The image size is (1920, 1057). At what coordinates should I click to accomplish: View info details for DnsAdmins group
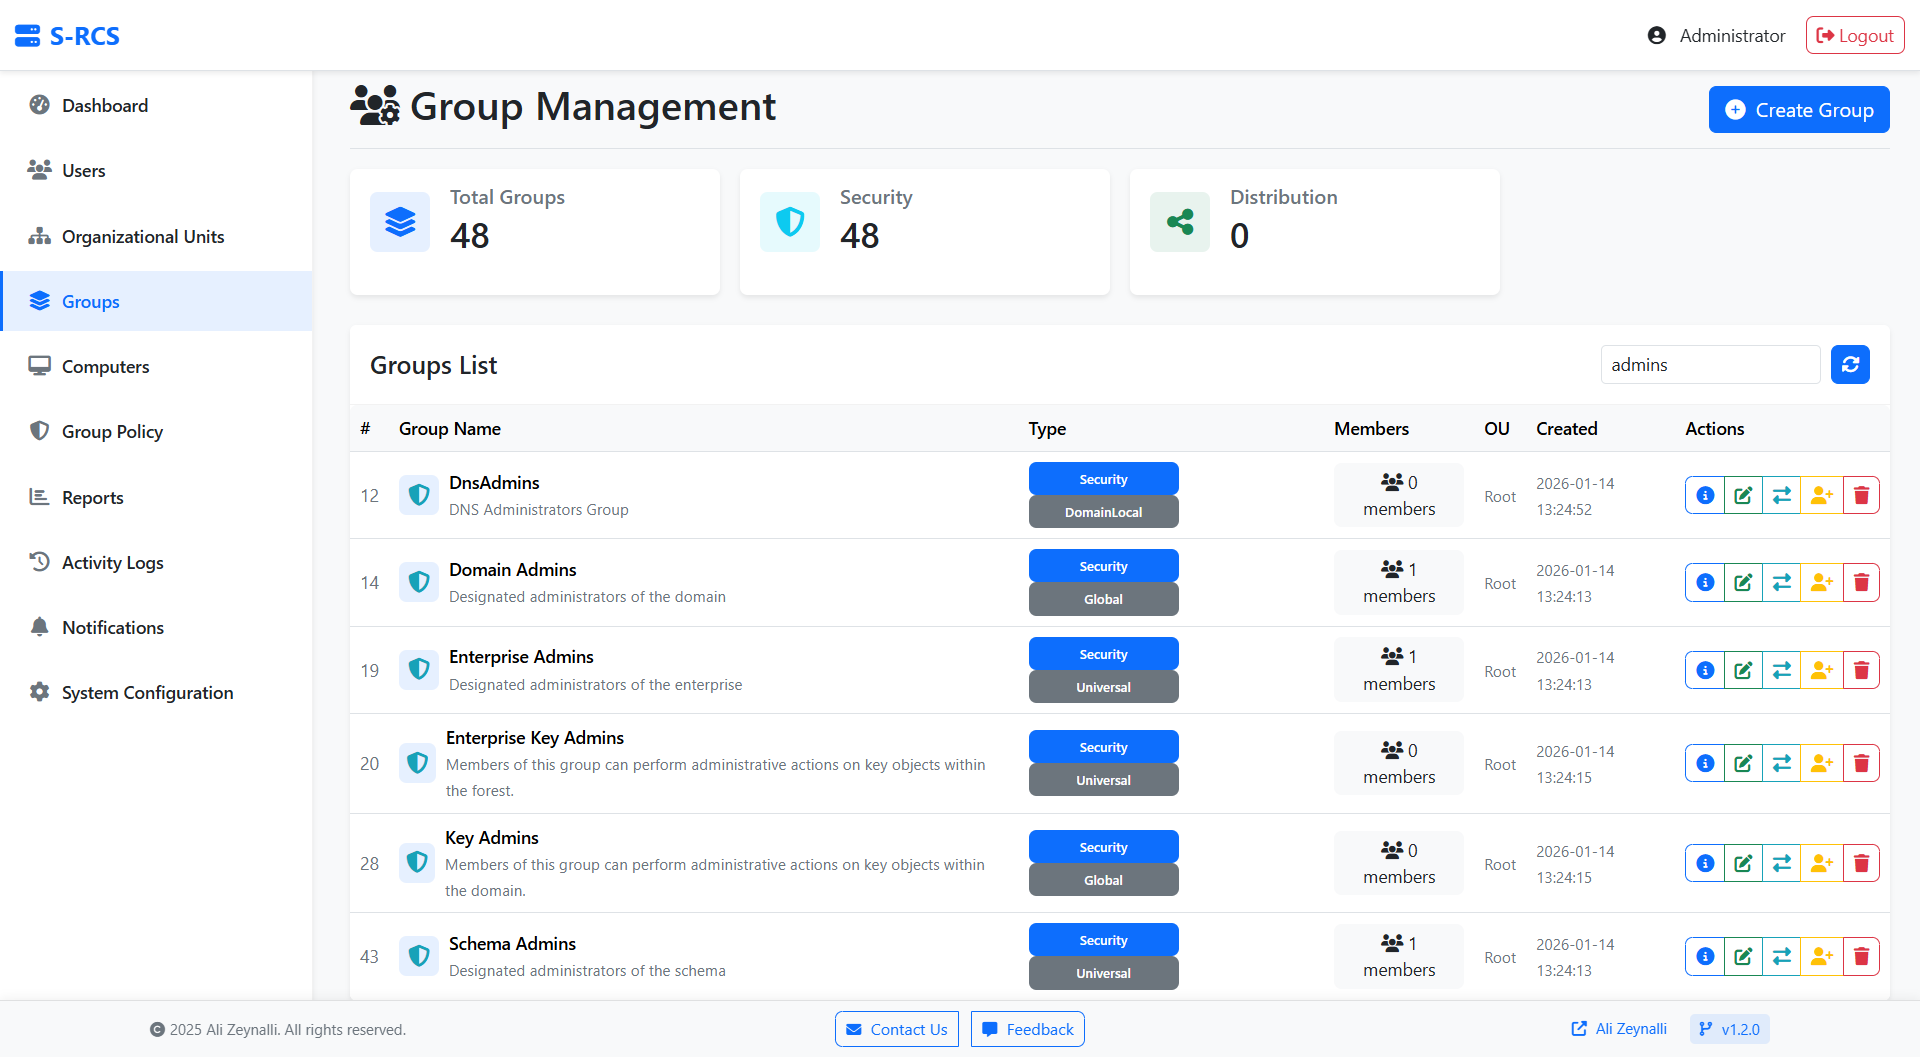(1704, 494)
